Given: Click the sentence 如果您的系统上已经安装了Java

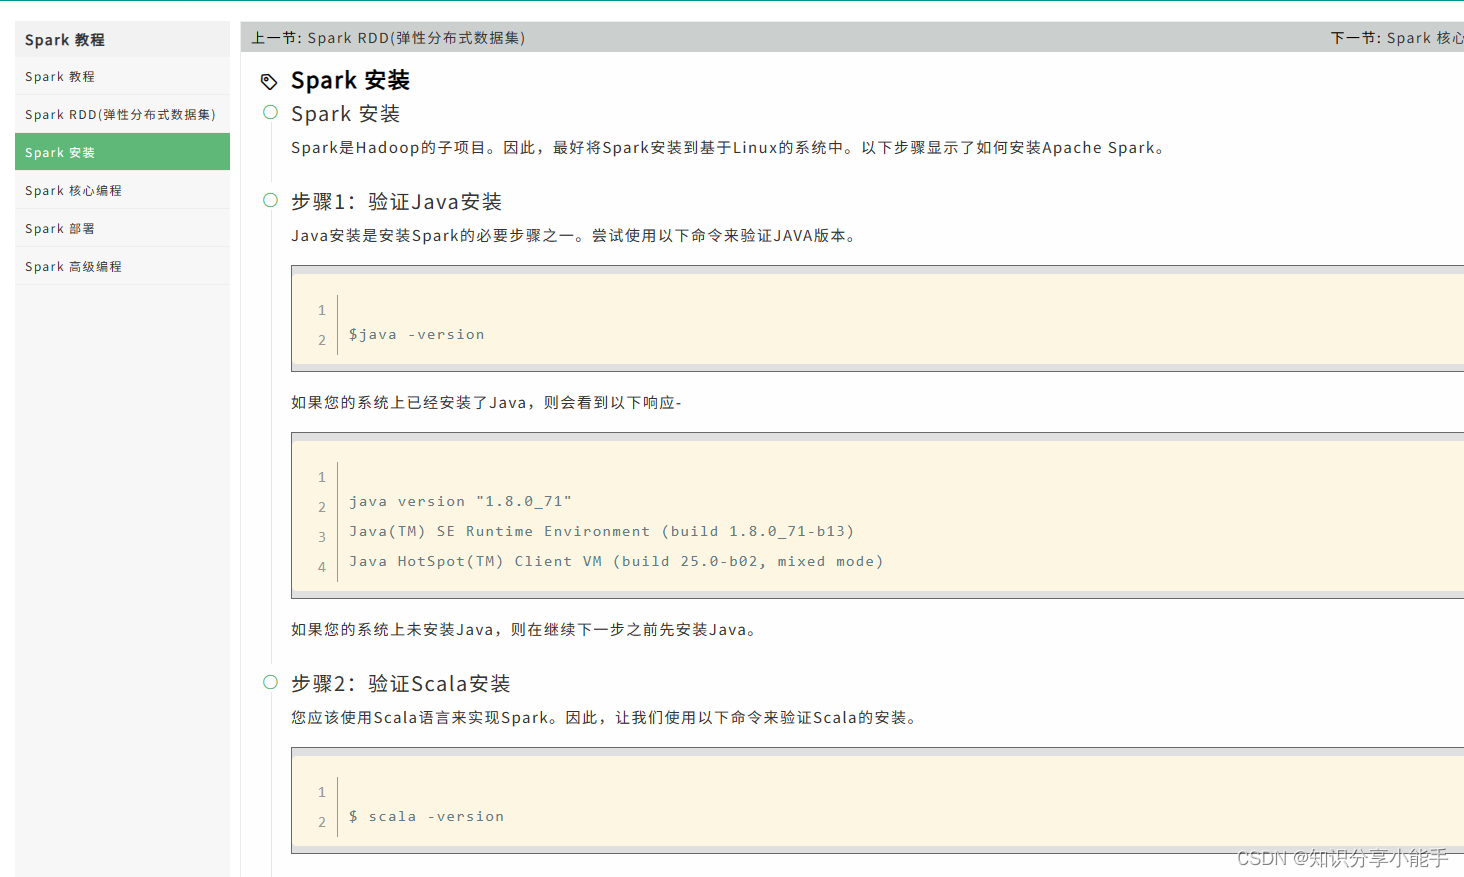Looking at the screenshot, I should pos(486,403).
